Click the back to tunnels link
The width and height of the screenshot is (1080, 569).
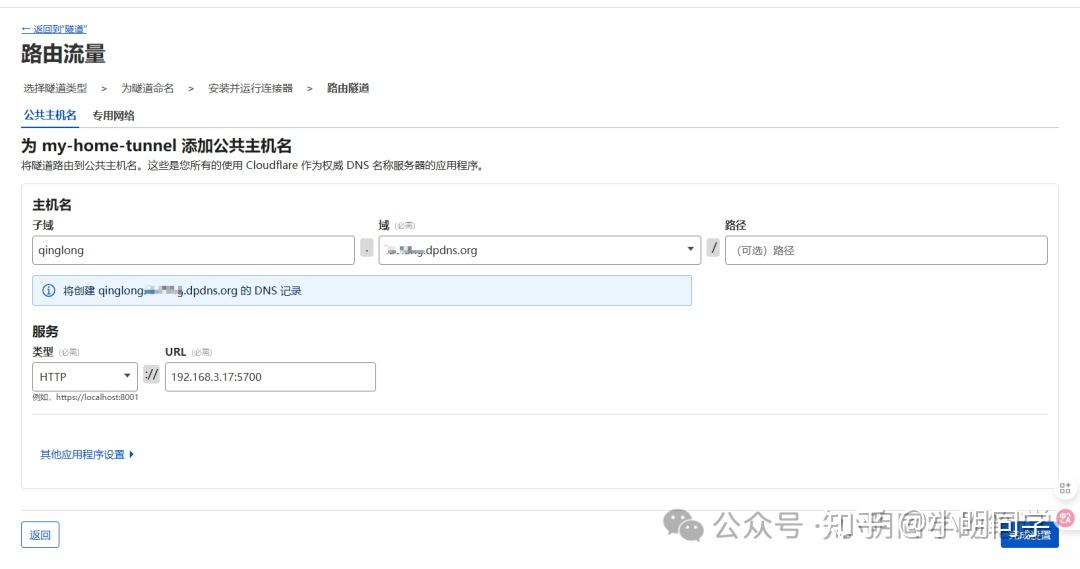coord(54,29)
